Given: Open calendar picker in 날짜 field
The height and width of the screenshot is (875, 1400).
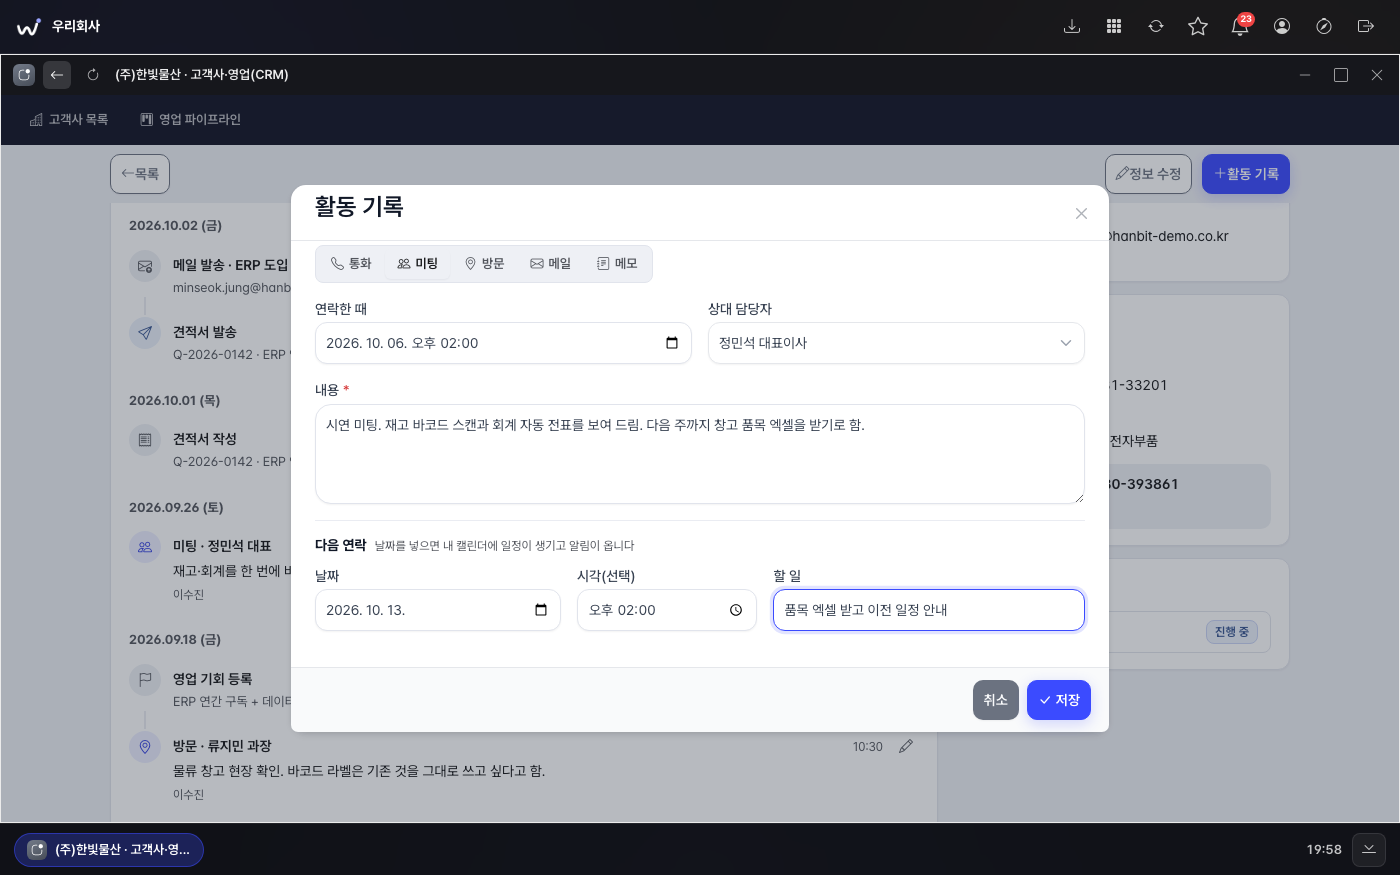Looking at the screenshot, I should [x=541, y=610].
